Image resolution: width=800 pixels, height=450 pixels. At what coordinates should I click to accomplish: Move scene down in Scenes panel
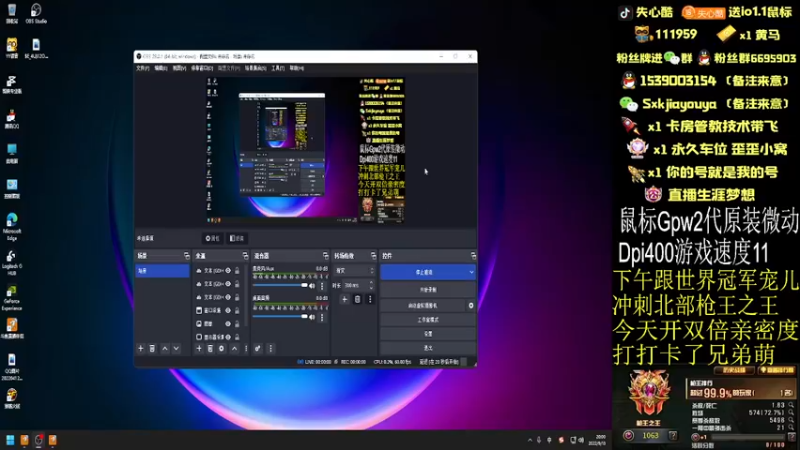[x=176, y=348]
